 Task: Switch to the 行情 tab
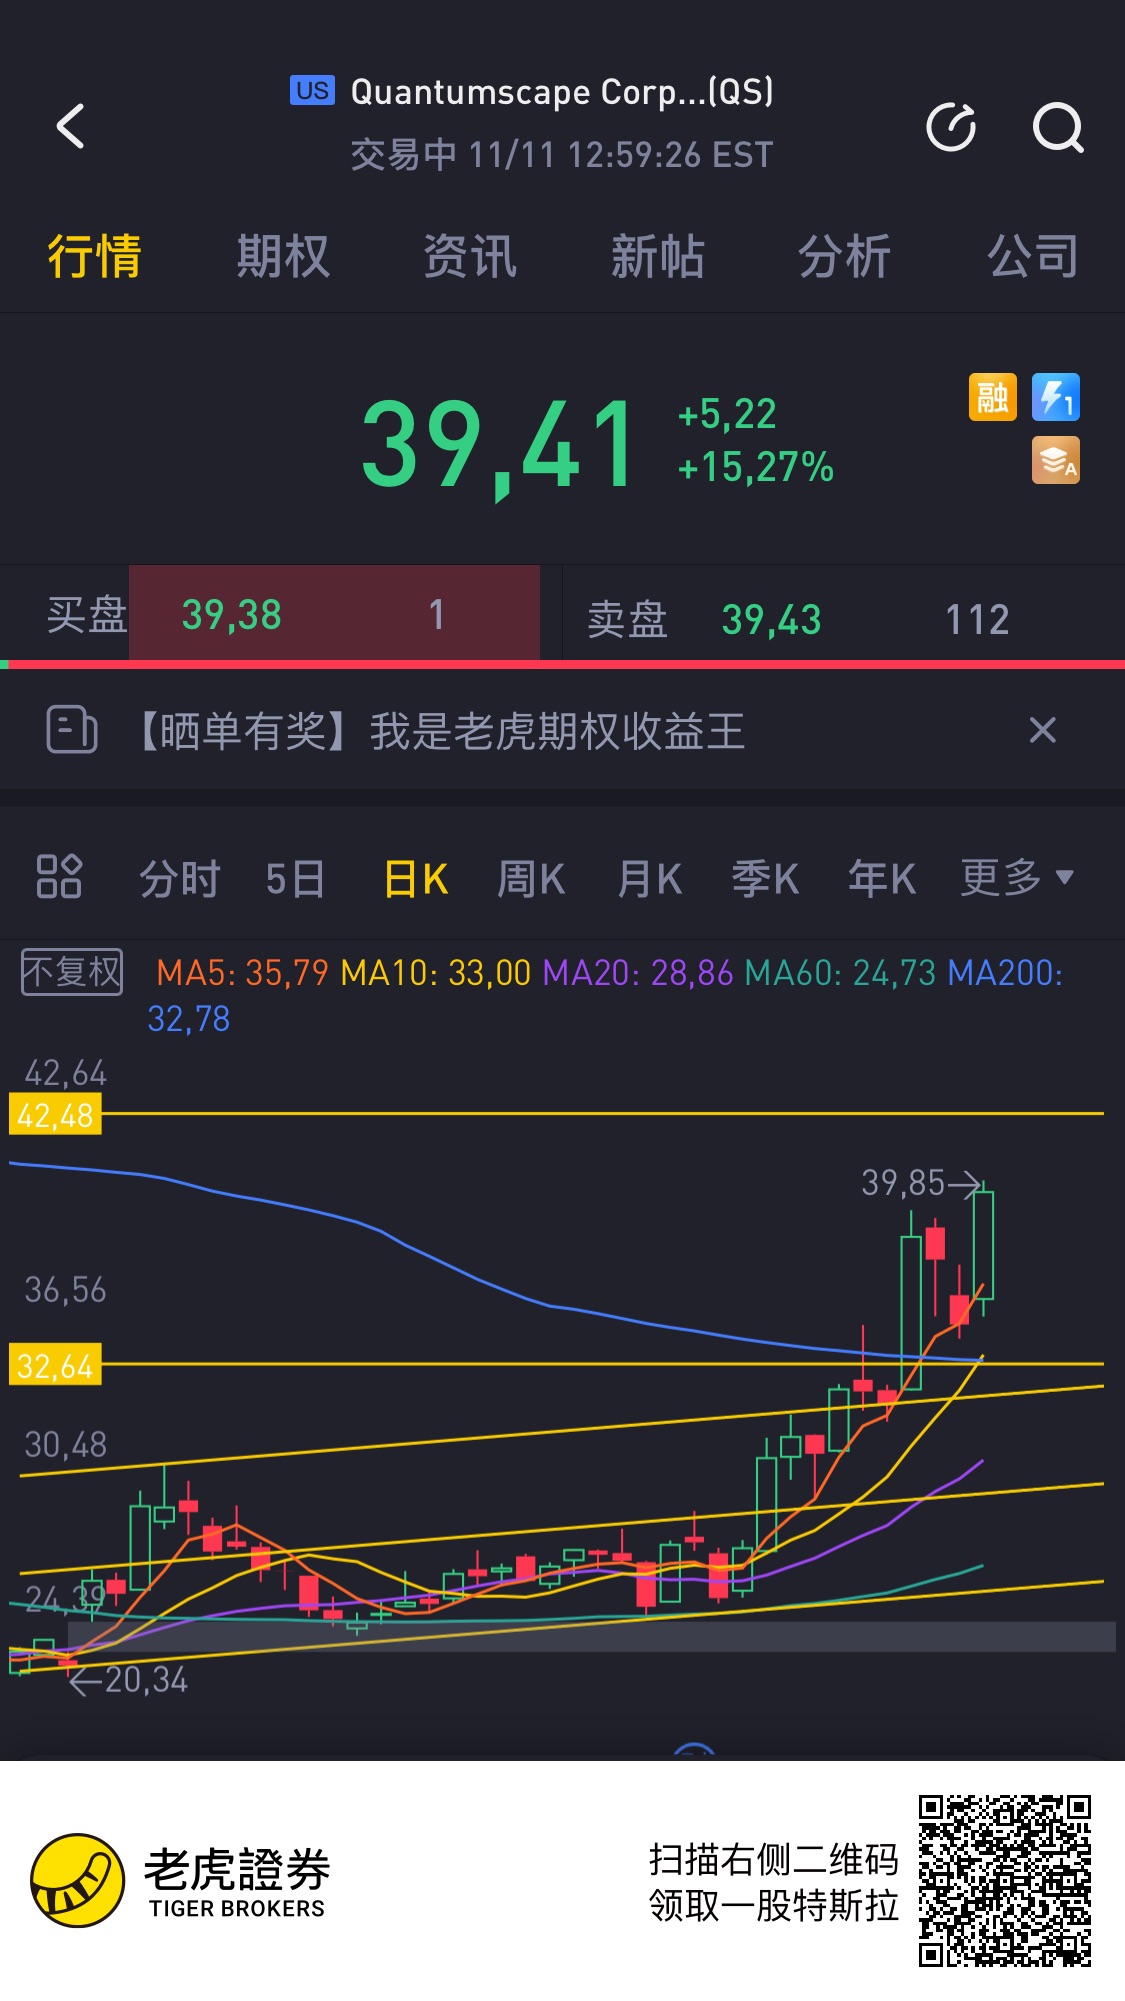point(95,256)
